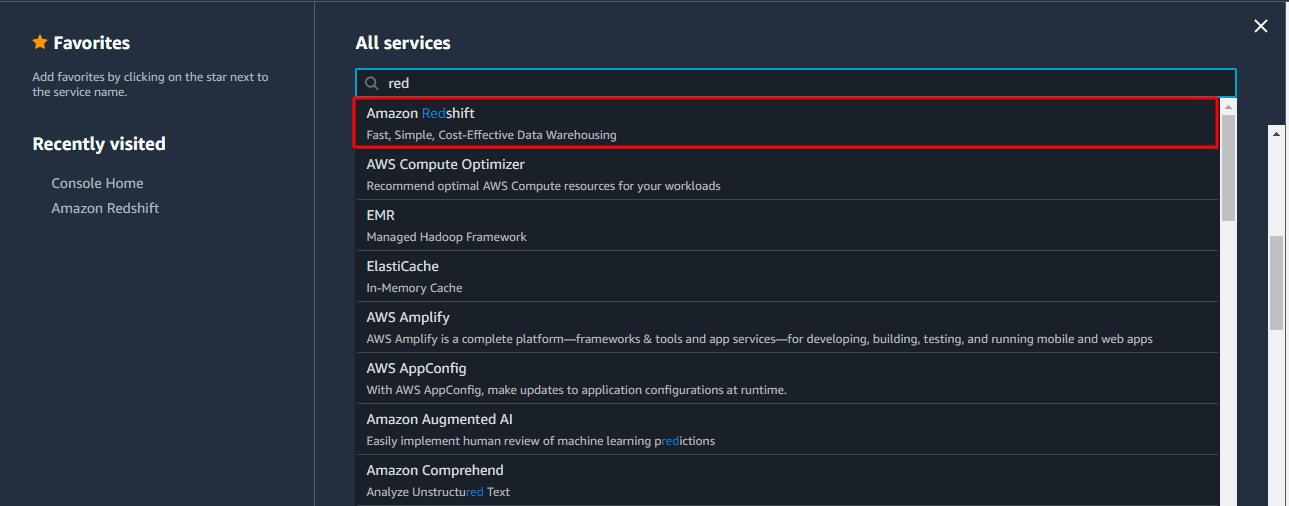The height and width of the screenshot is (506, 1289).
Task: Click 'In-Memory Cache' description text
Action: click(414, 288)
